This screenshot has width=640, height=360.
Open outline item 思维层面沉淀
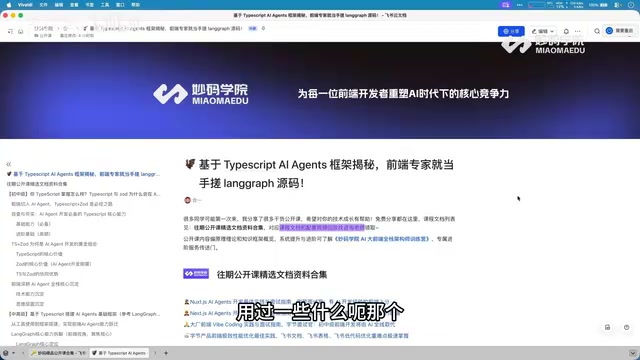point(30,304)
